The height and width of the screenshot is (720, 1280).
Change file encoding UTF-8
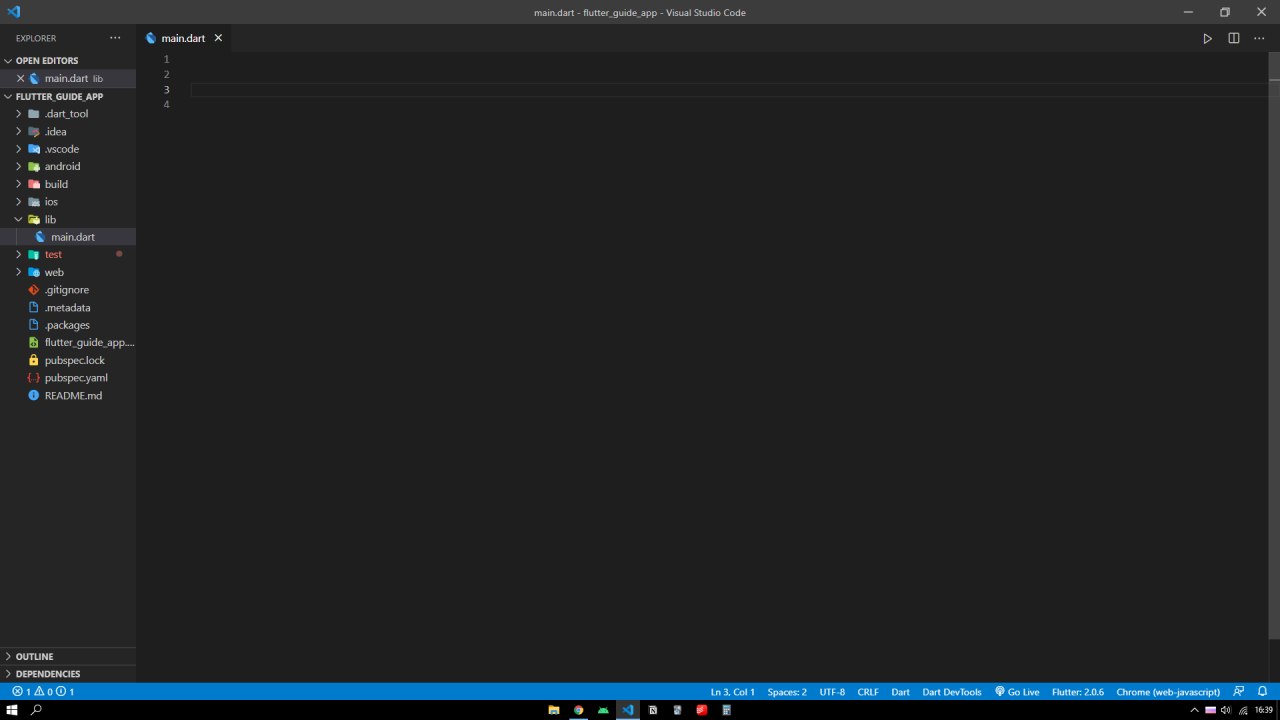tap(832, 692)
